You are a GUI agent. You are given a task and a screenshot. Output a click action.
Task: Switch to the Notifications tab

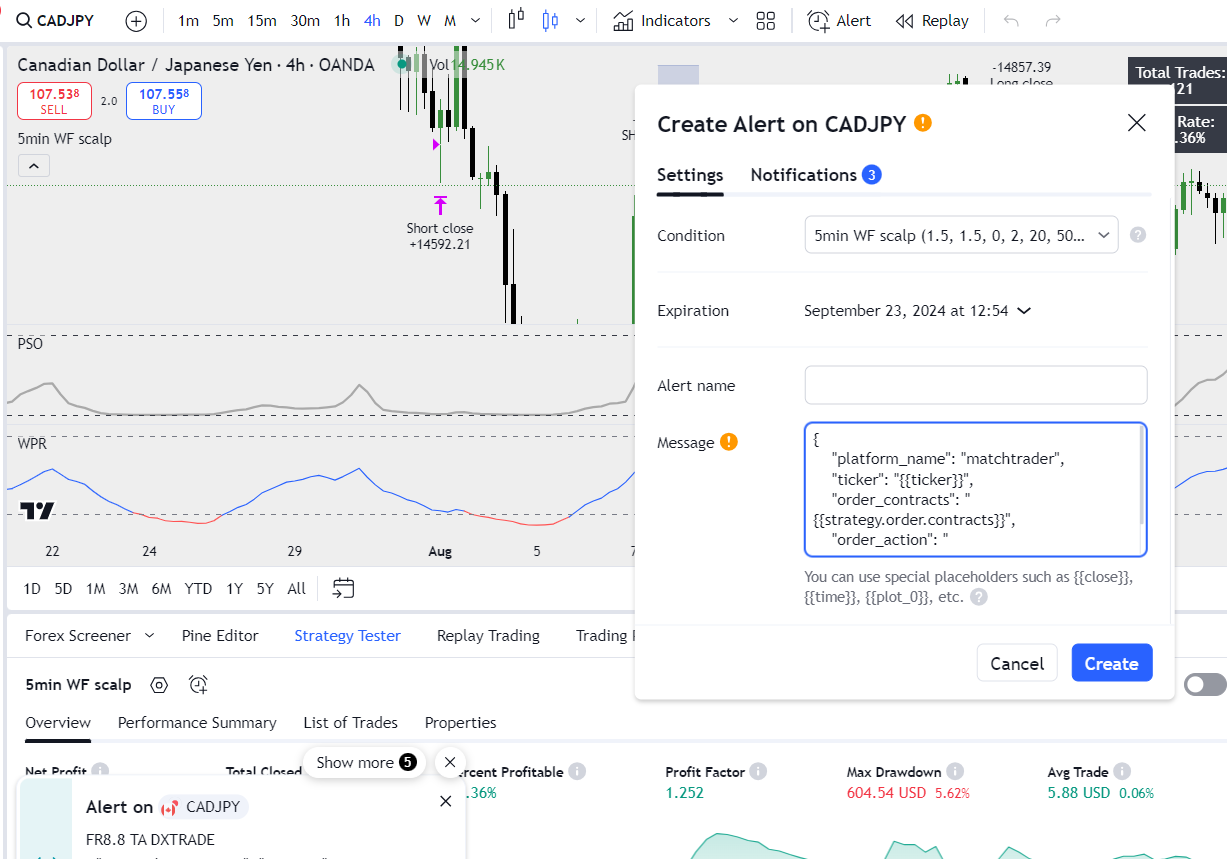815,175
